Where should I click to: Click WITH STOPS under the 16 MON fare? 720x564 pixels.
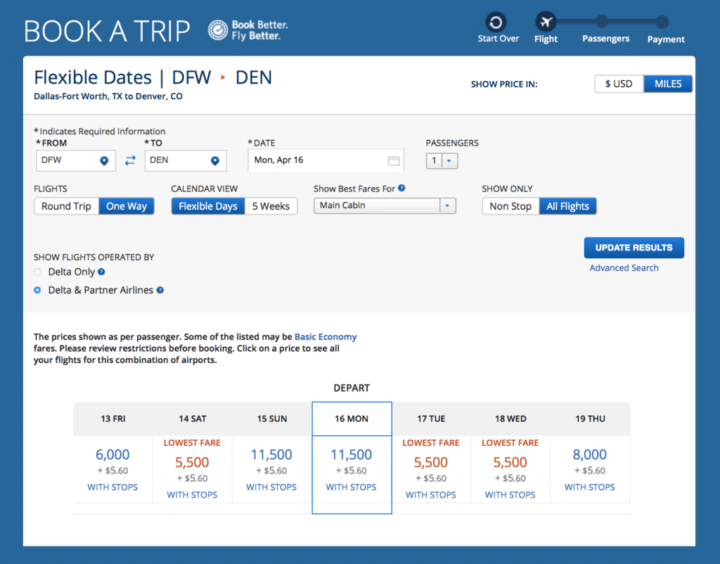(x=351, y=487)
